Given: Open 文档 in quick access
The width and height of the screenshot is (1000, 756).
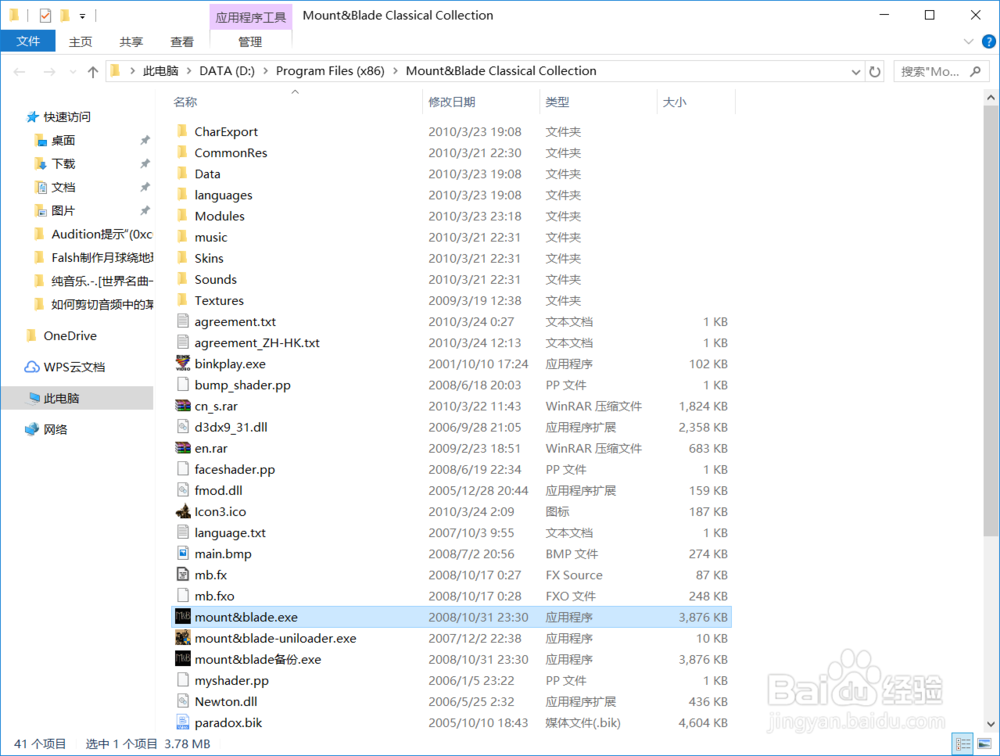Looking at the screenshot, I should (63, 187).
